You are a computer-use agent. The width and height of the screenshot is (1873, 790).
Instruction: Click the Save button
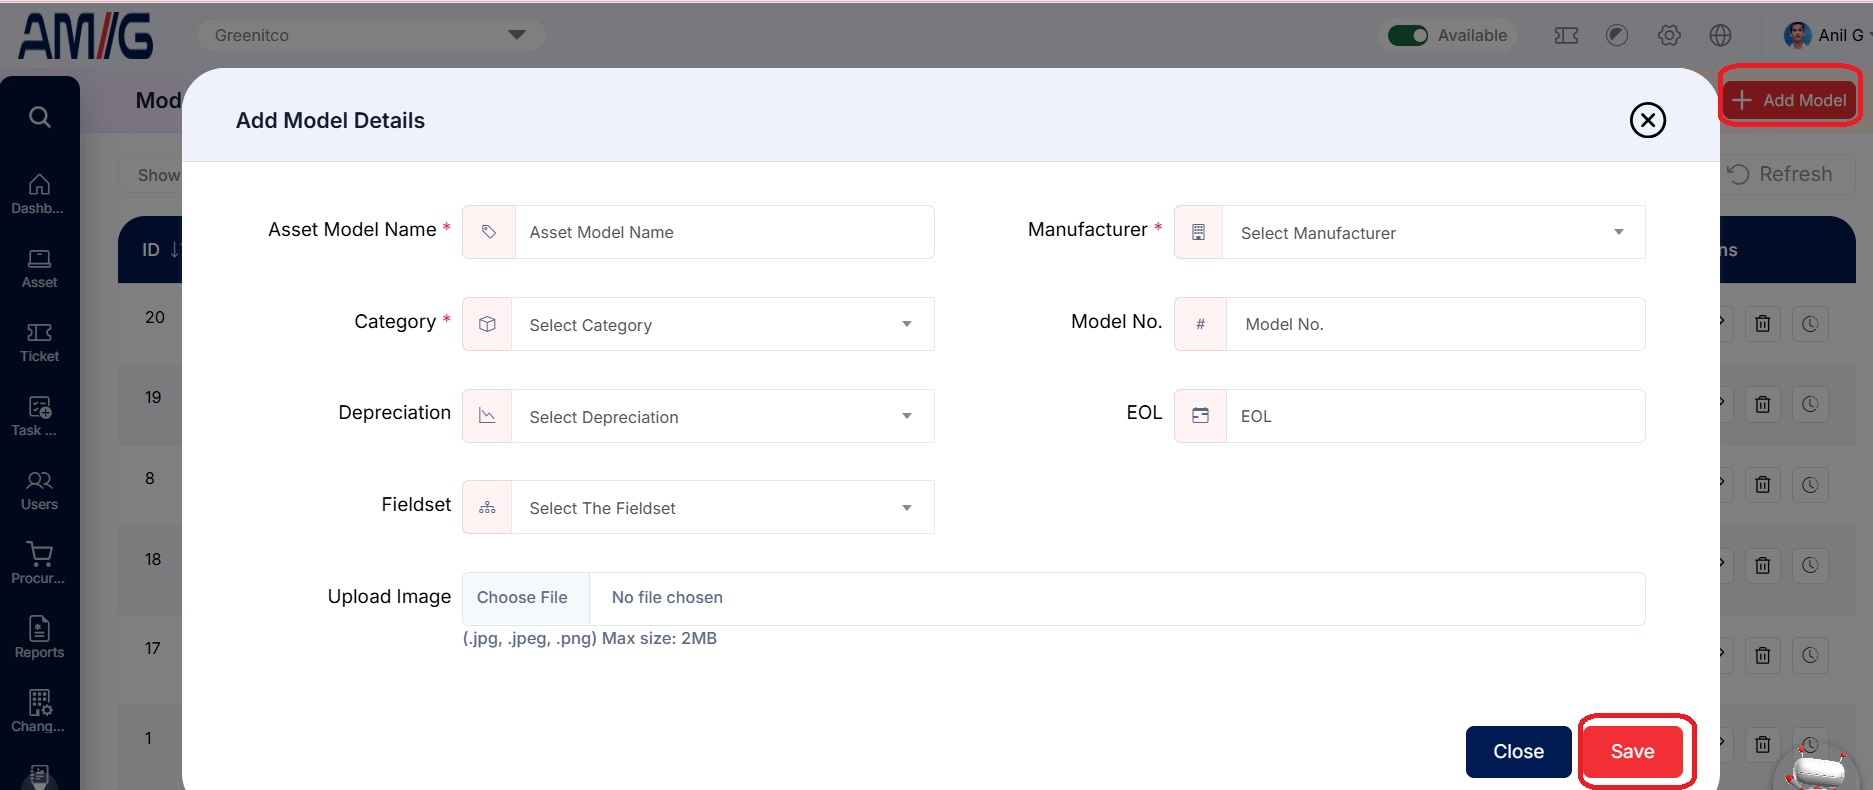coord(1632,751)
